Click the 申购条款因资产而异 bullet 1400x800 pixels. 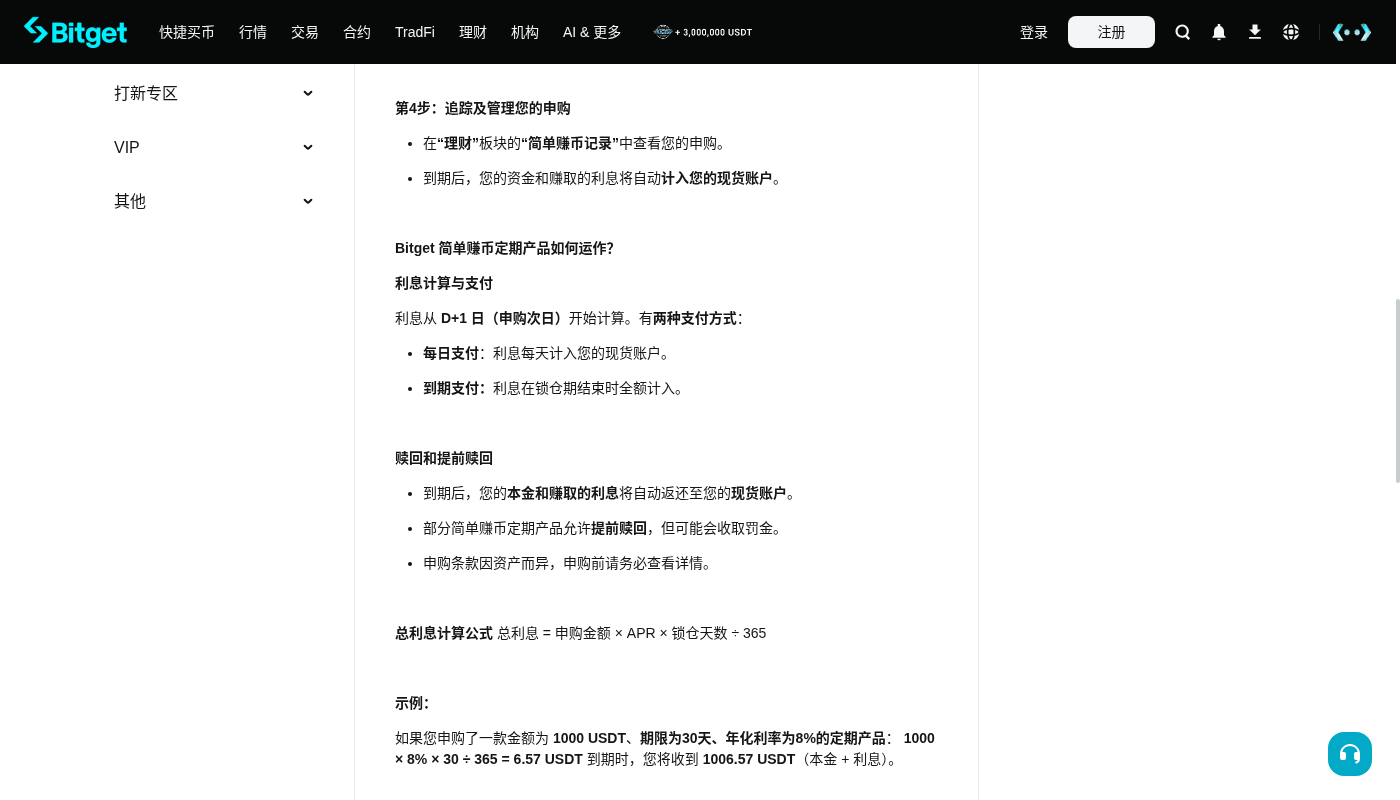570,563
